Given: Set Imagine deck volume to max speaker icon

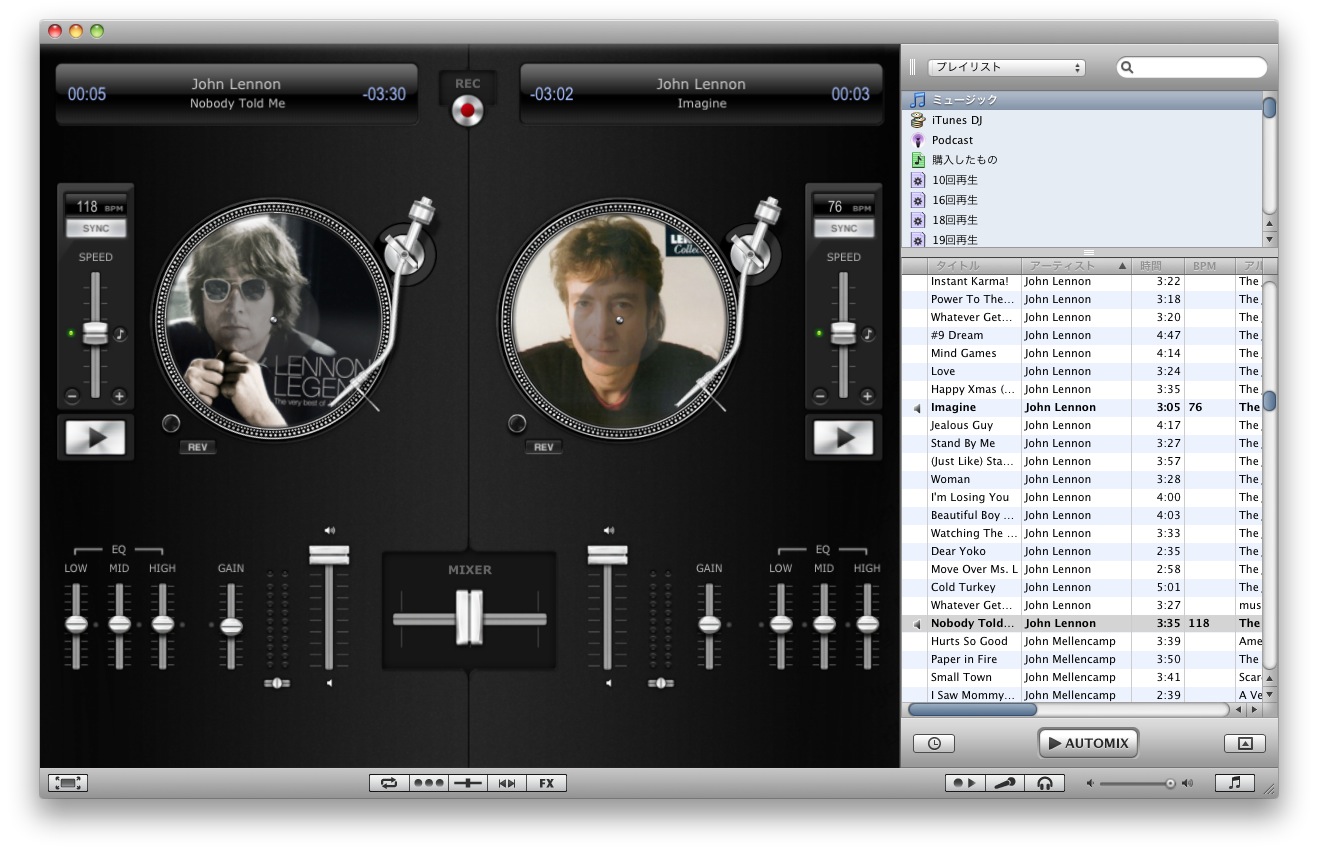Looking at the screenshot, I should (608, 531).
